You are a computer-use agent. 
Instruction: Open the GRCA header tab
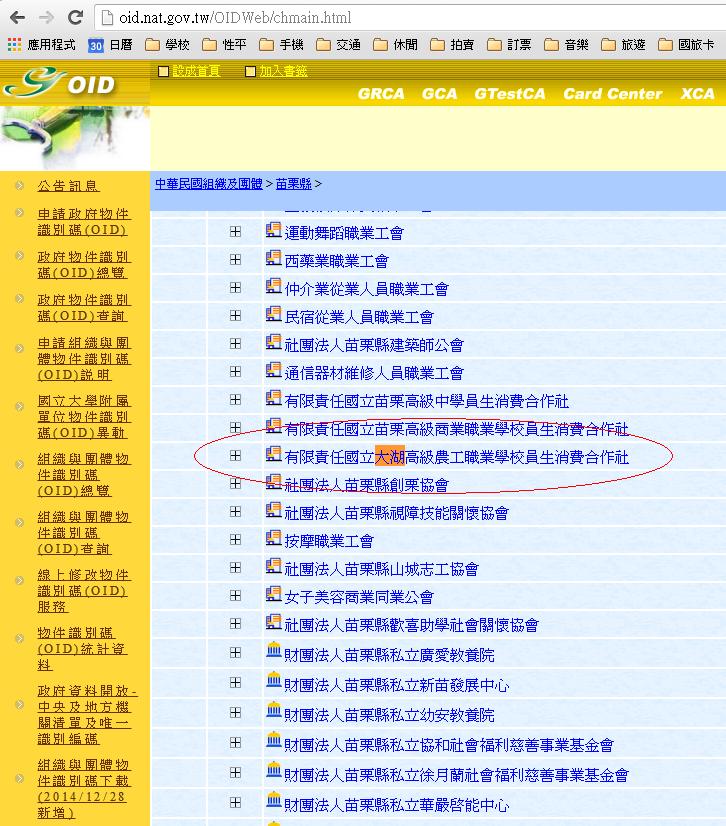click(381, 94)
